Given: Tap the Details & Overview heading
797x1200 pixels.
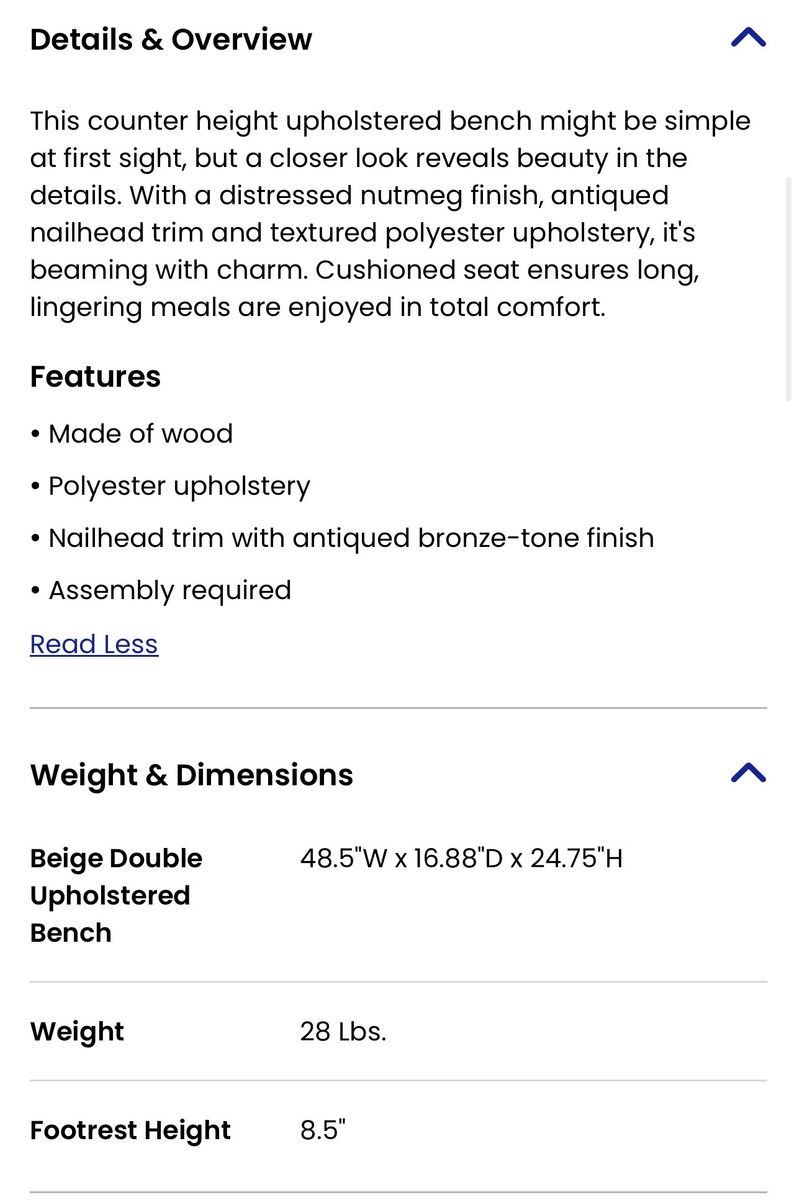Looking at the screenshot, I should [171, 40].
